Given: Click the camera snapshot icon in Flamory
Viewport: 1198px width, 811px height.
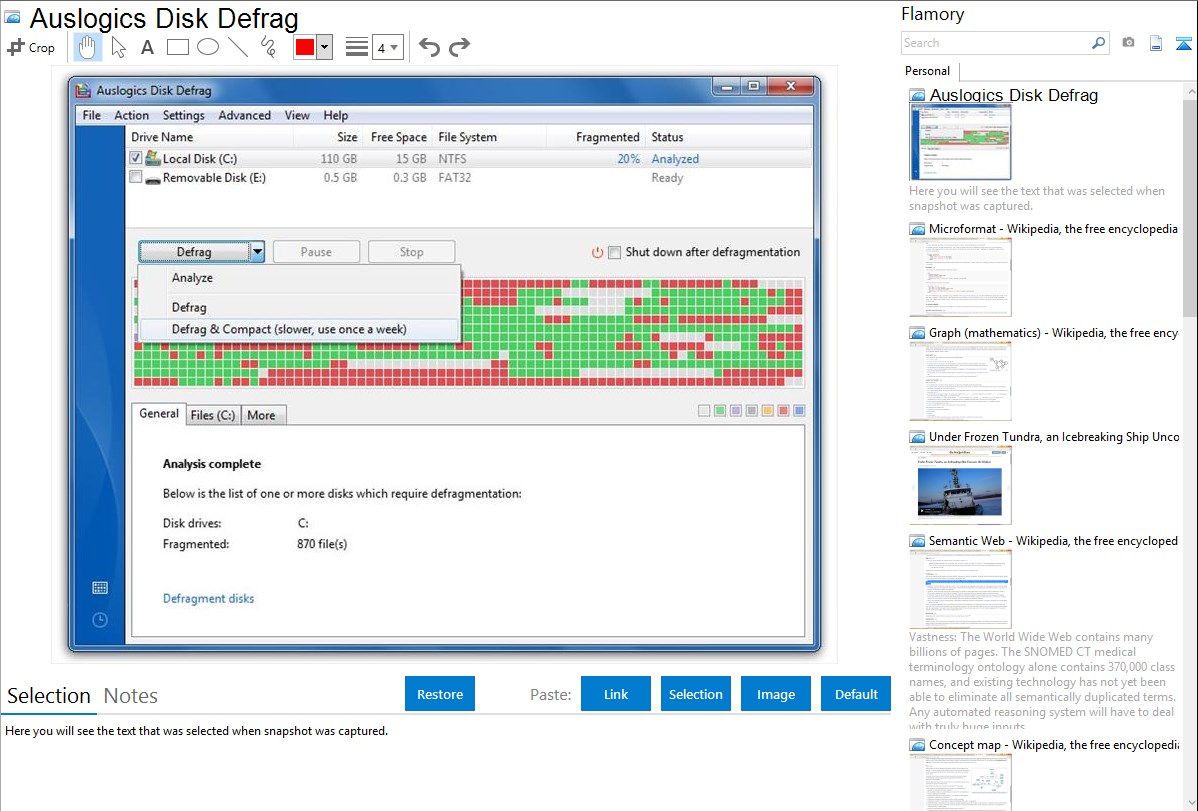Looking at the screenshot, I should pyautogui.click(x=1128, y=43).
